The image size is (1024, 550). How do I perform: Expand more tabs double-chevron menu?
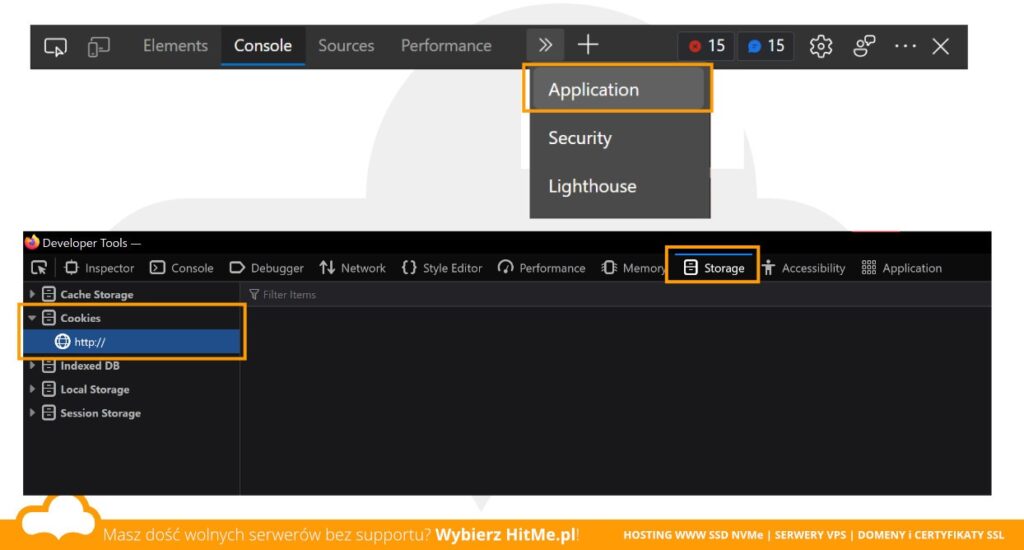pos(545,45)
